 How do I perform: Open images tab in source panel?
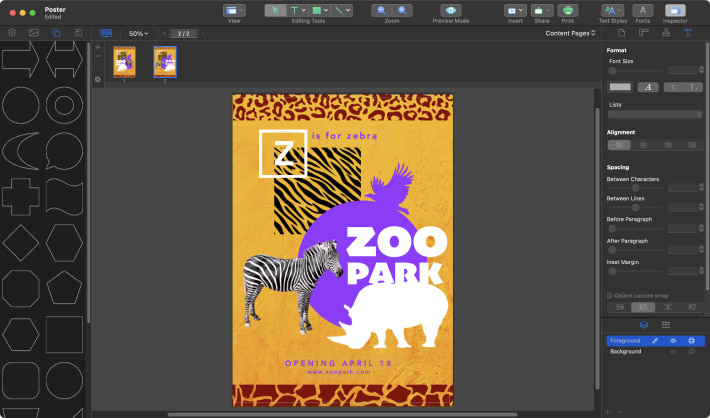(x=34, y=33)
